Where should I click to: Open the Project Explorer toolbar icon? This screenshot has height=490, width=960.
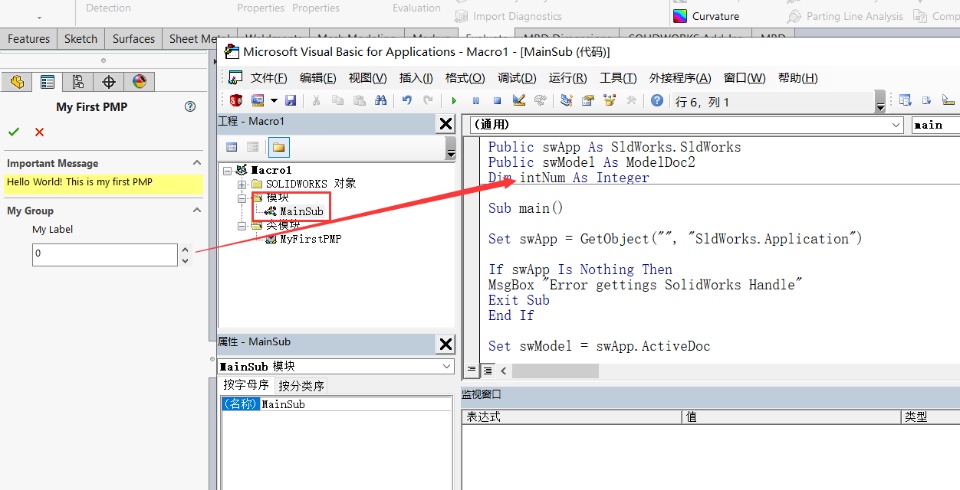[566, 100]
